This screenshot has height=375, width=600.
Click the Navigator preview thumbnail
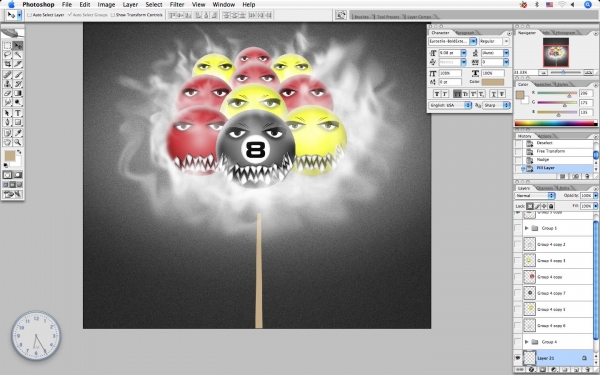[x=556, y=52]
